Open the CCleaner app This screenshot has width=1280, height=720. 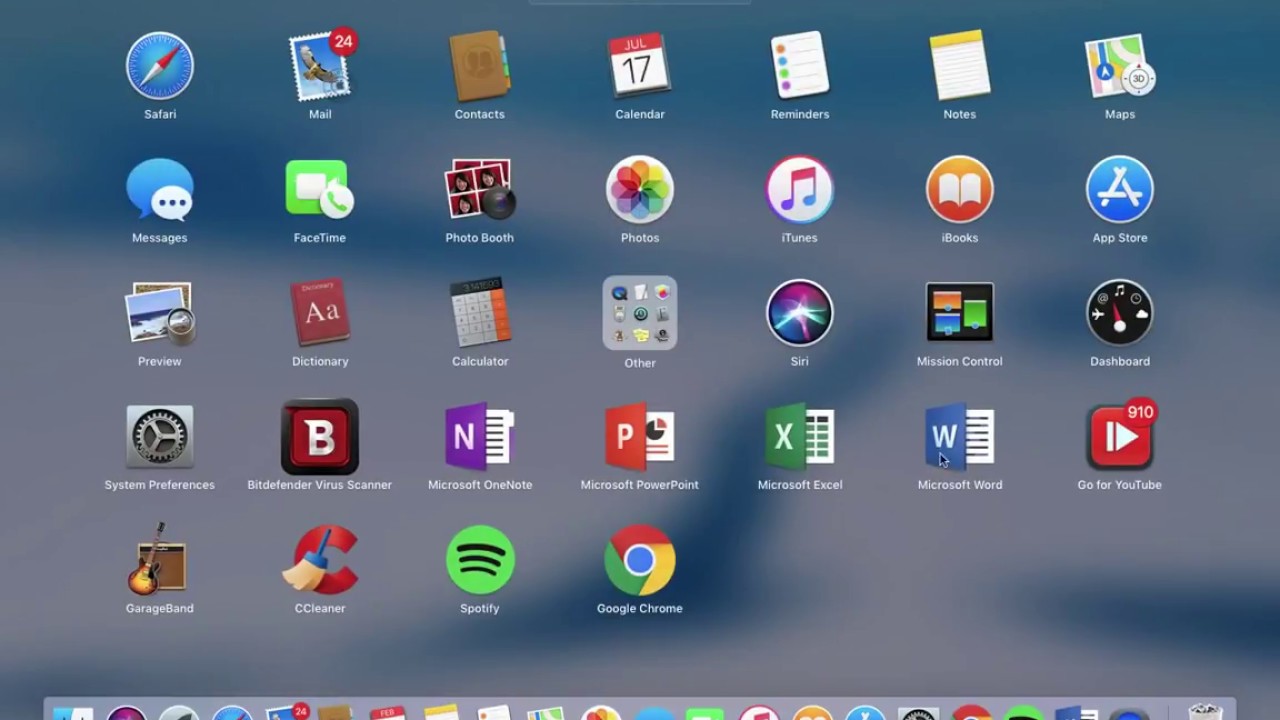click(320, 560)
